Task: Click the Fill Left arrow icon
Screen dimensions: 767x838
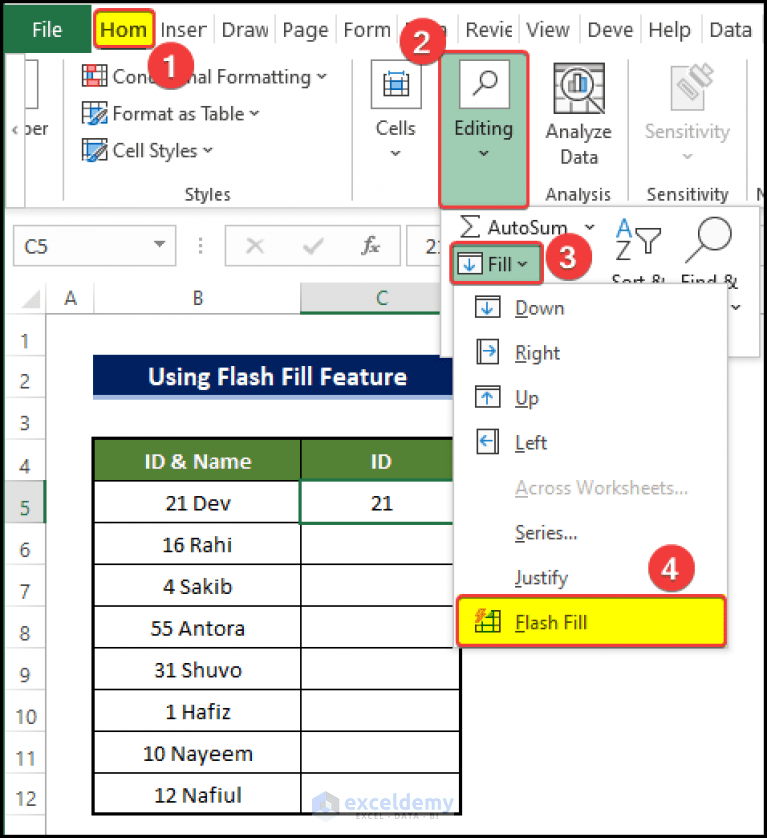Action: coord(487,442)
